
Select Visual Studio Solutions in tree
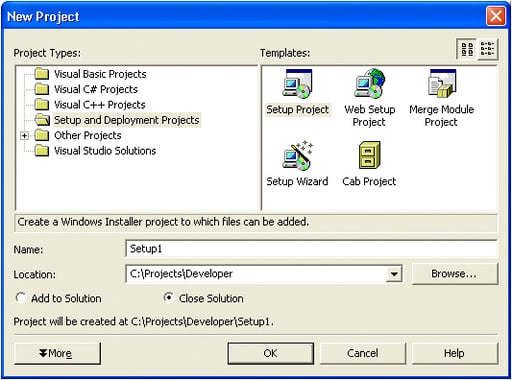click(105, 151)
